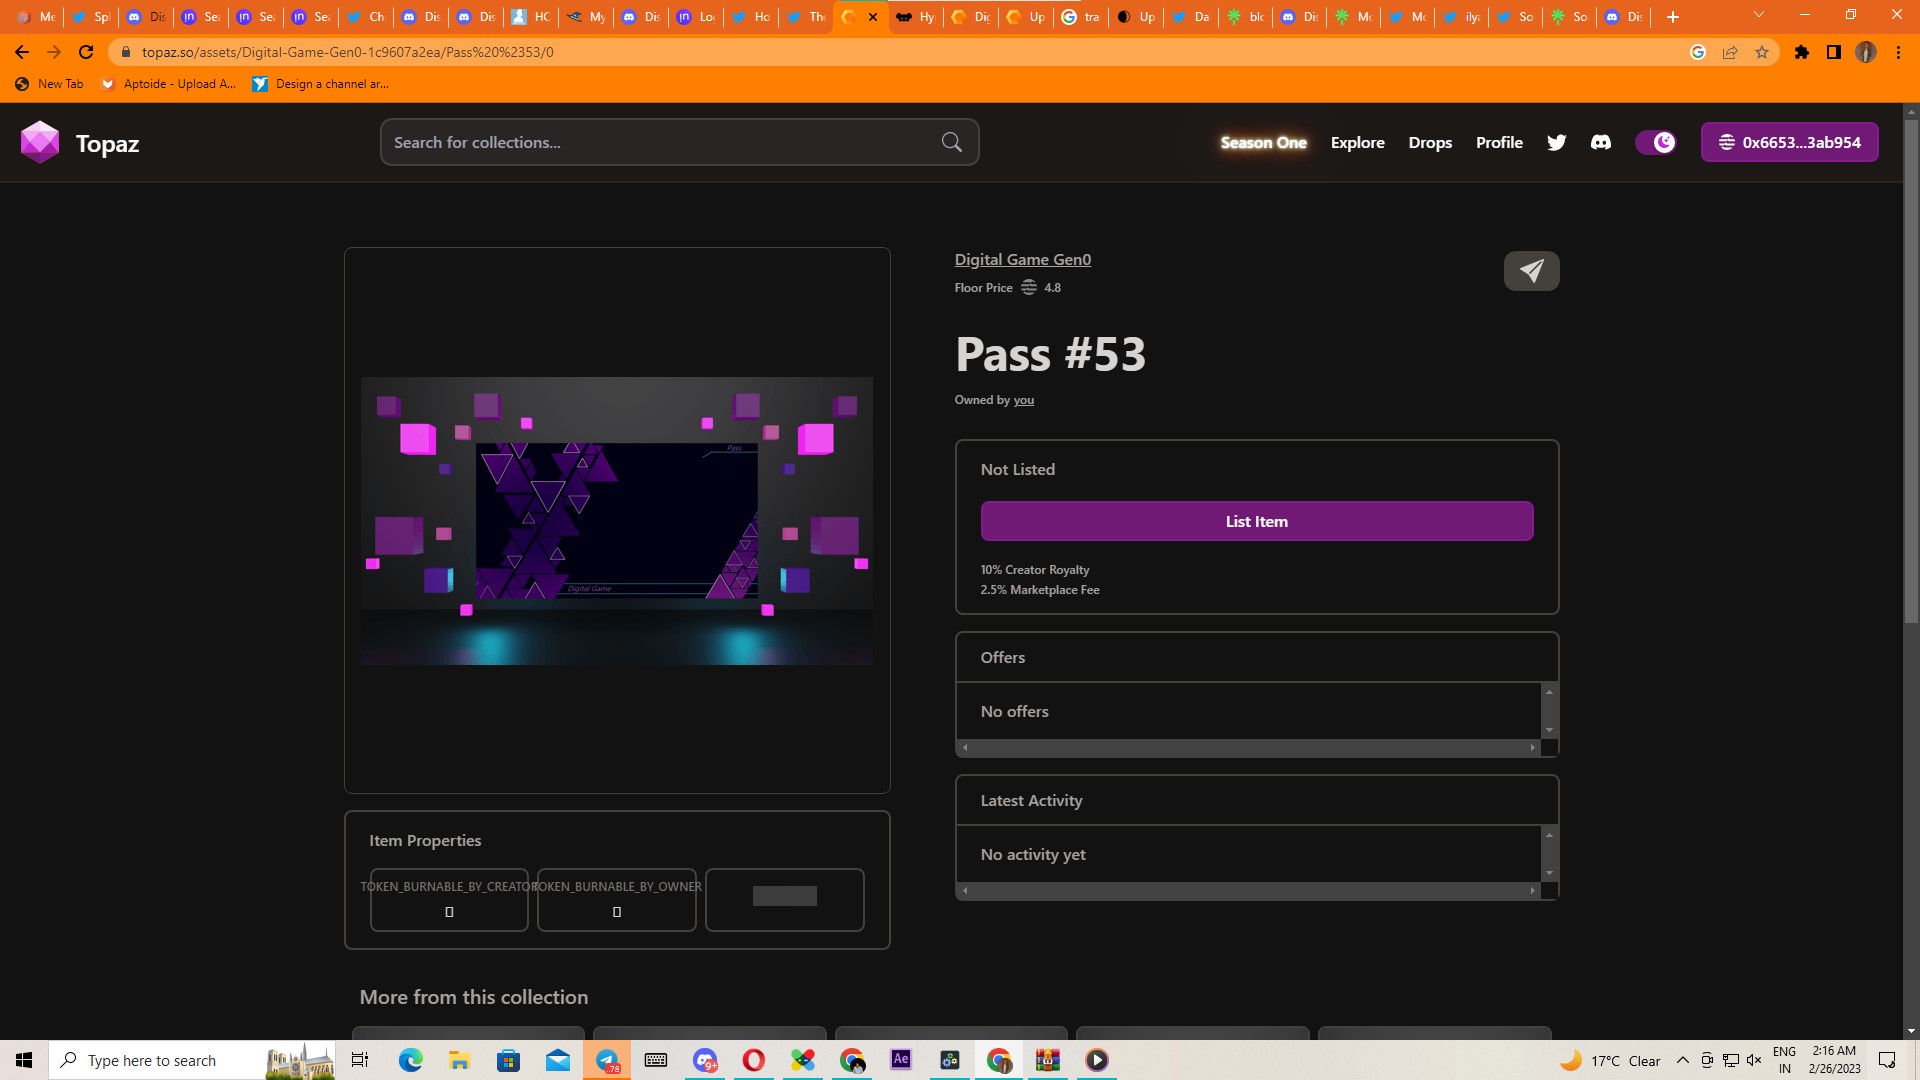
Task: Click the Pass #53 NFT image
Action: [x=616, y=520]
